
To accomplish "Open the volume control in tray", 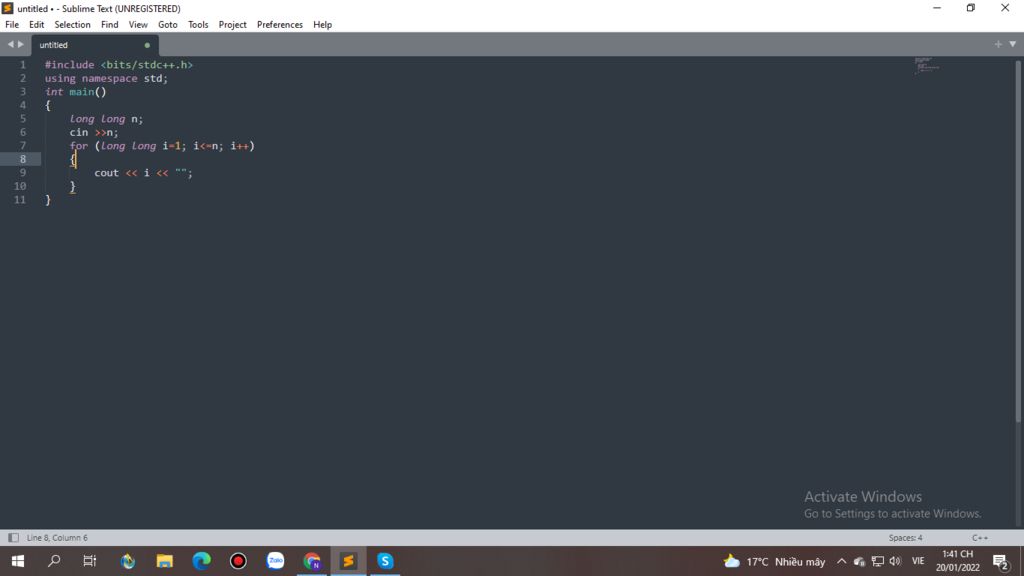I will (895, 562).
